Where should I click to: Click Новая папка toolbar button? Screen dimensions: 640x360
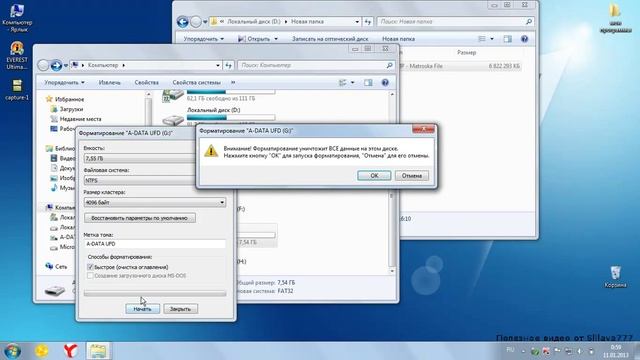coord(398,39)
